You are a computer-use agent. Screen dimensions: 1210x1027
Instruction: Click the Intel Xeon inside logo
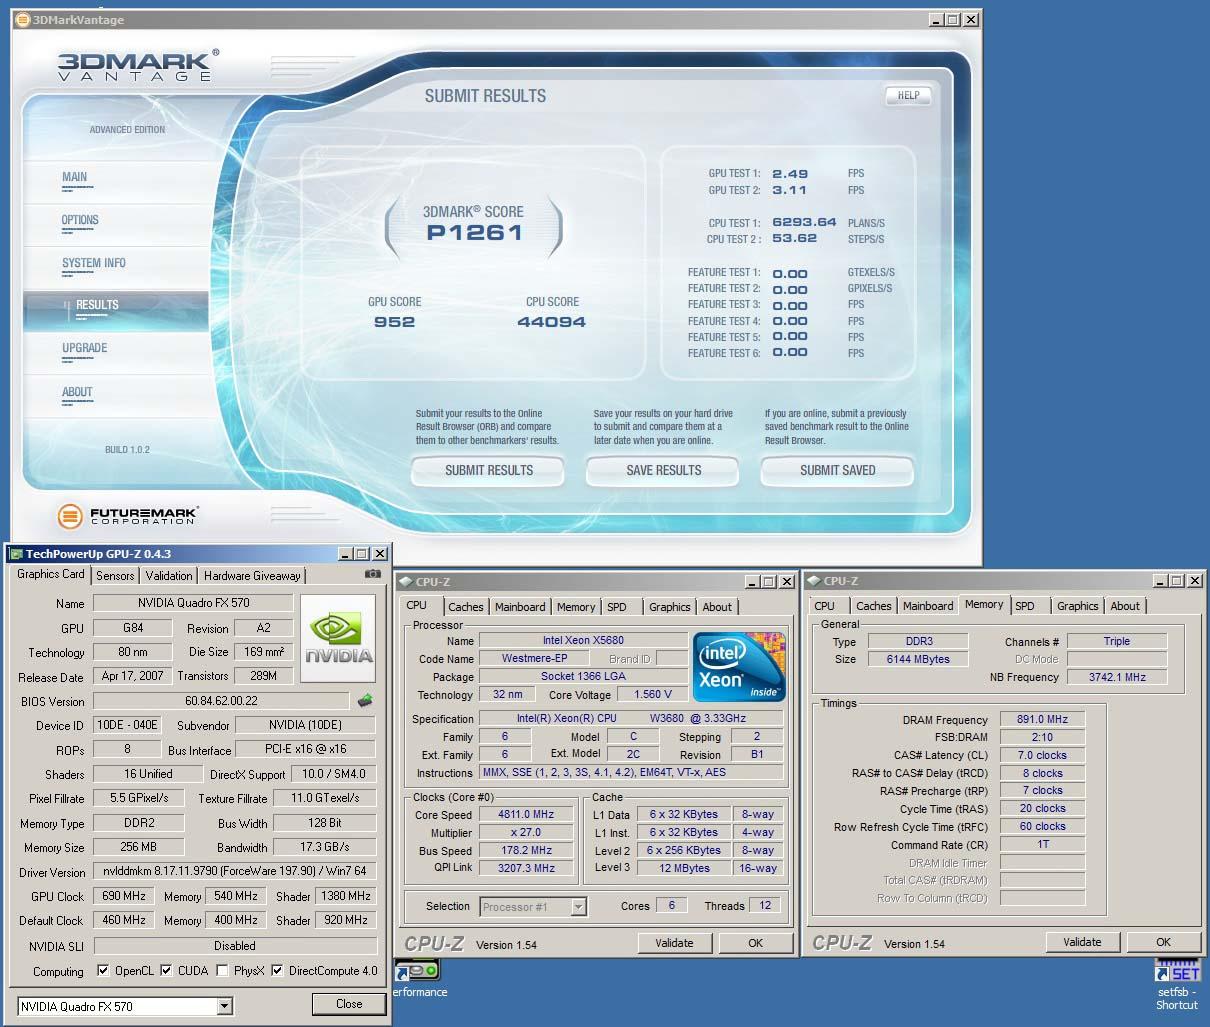pyautogui.click(x=739, y=667)
